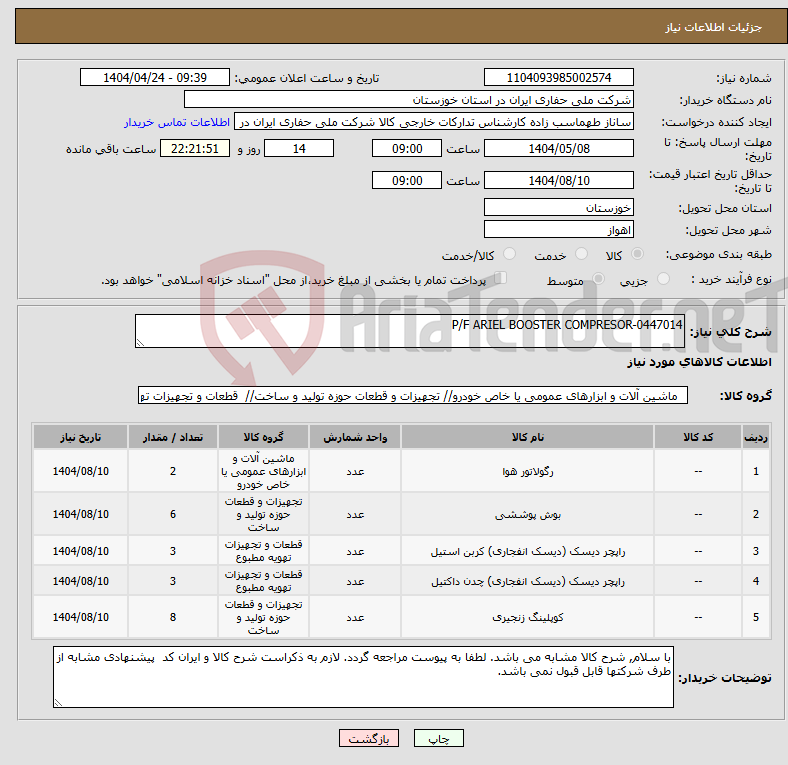This screenshot has height=765, width=788.
Task: Open buyer contact info link اطلاعات تماس خریدار
Action: tap(177, 122)
